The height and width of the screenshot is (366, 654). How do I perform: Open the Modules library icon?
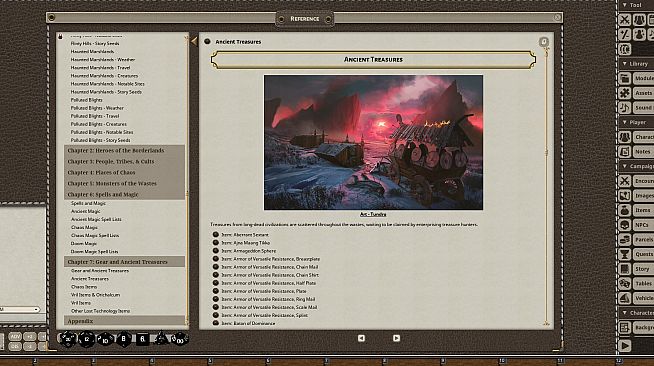click(x=625, y=78)
